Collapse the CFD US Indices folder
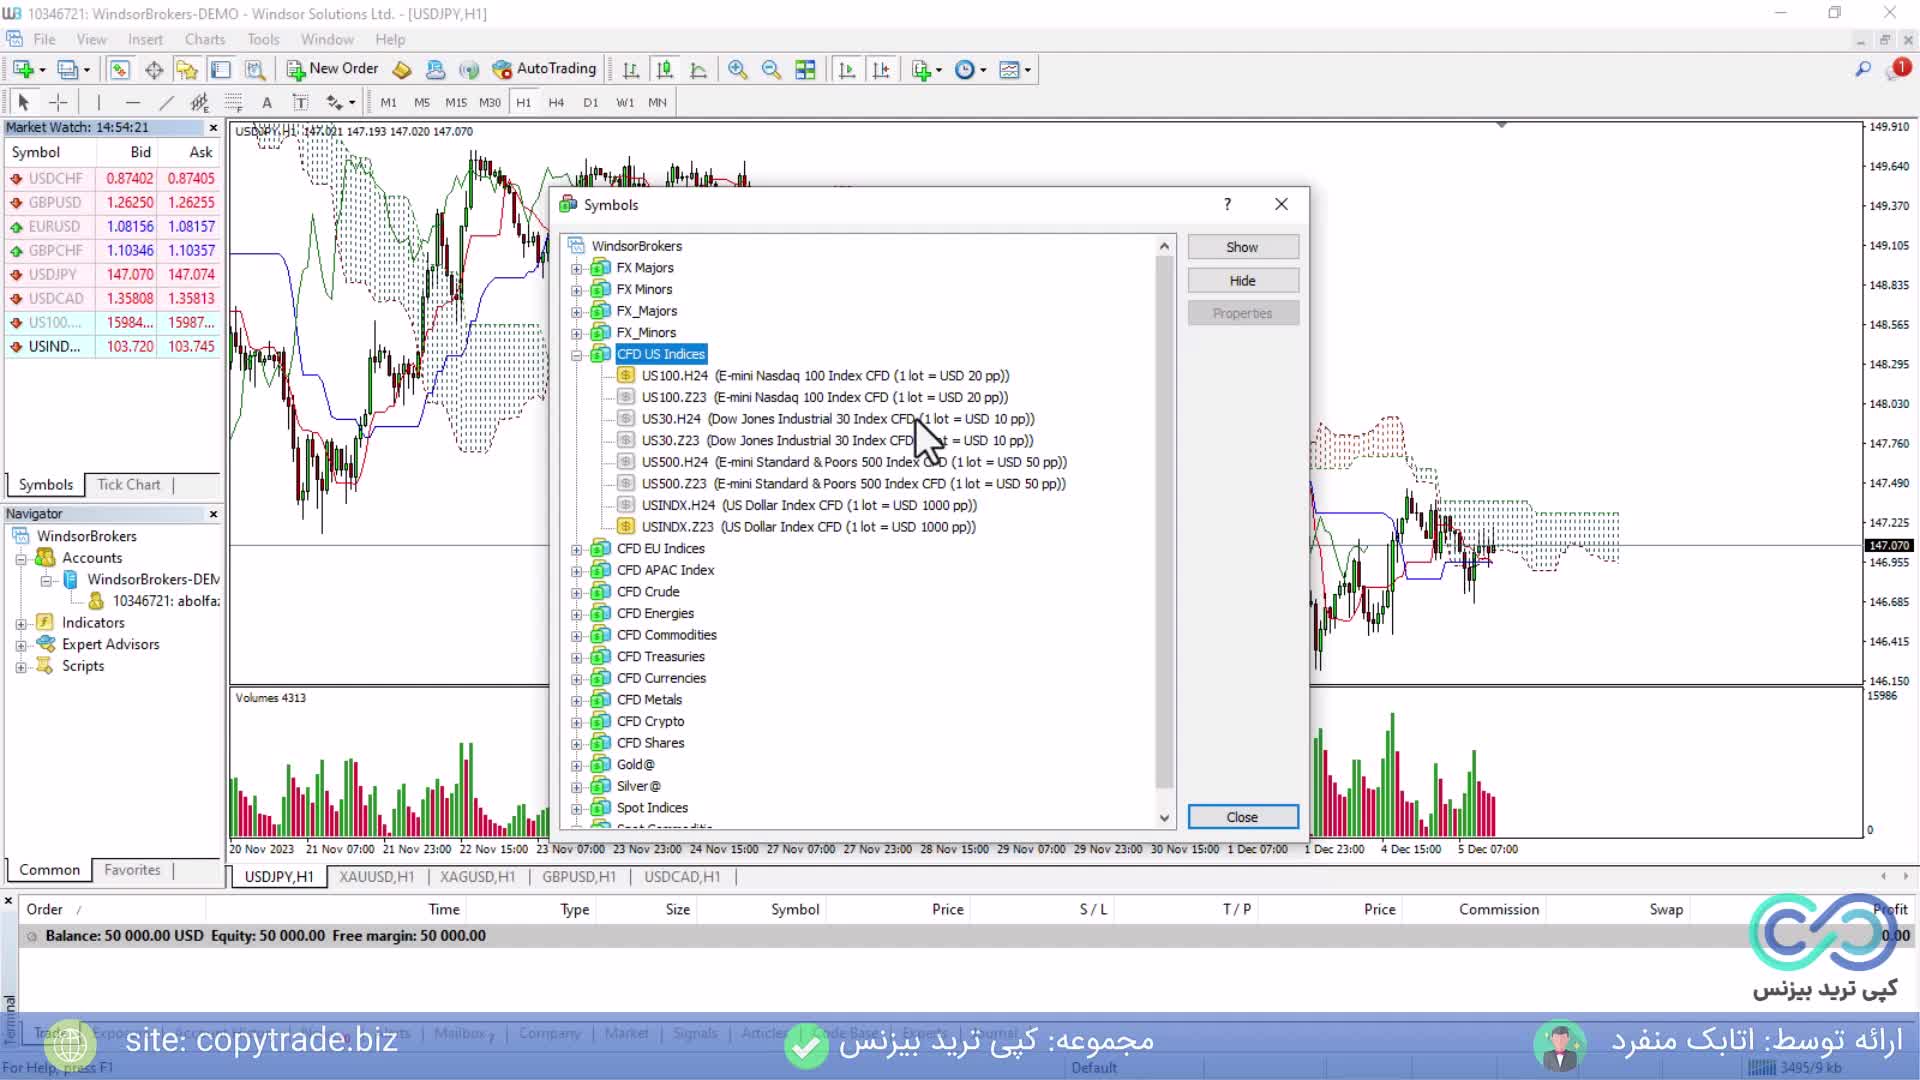 click(x=576, y=355)
